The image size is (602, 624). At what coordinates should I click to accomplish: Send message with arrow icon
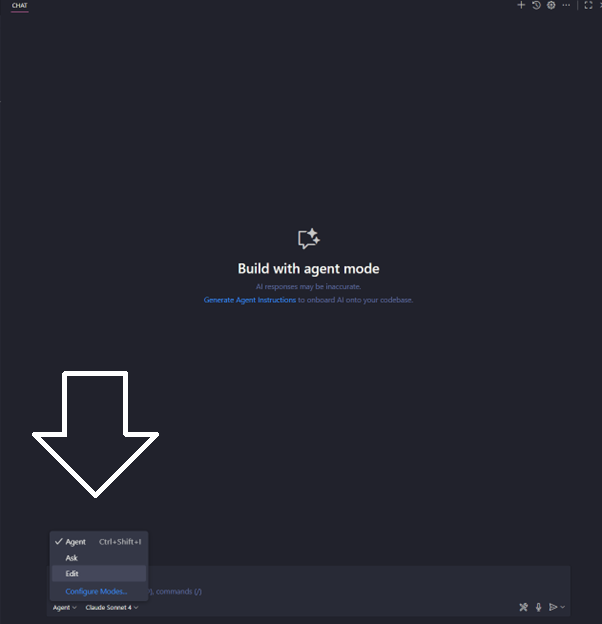tap(553, 607)
